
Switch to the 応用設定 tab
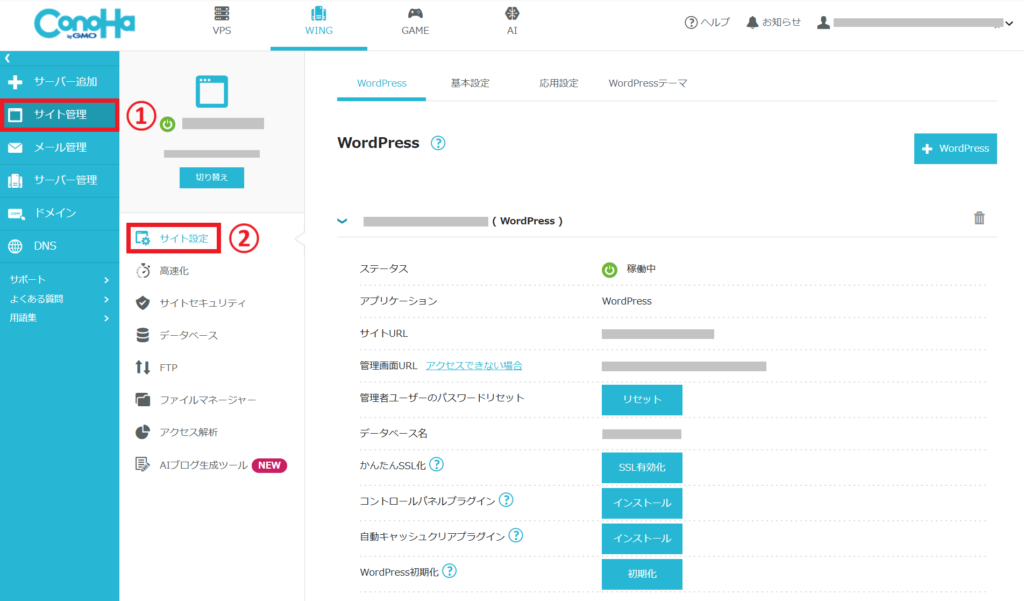point(558,84)
